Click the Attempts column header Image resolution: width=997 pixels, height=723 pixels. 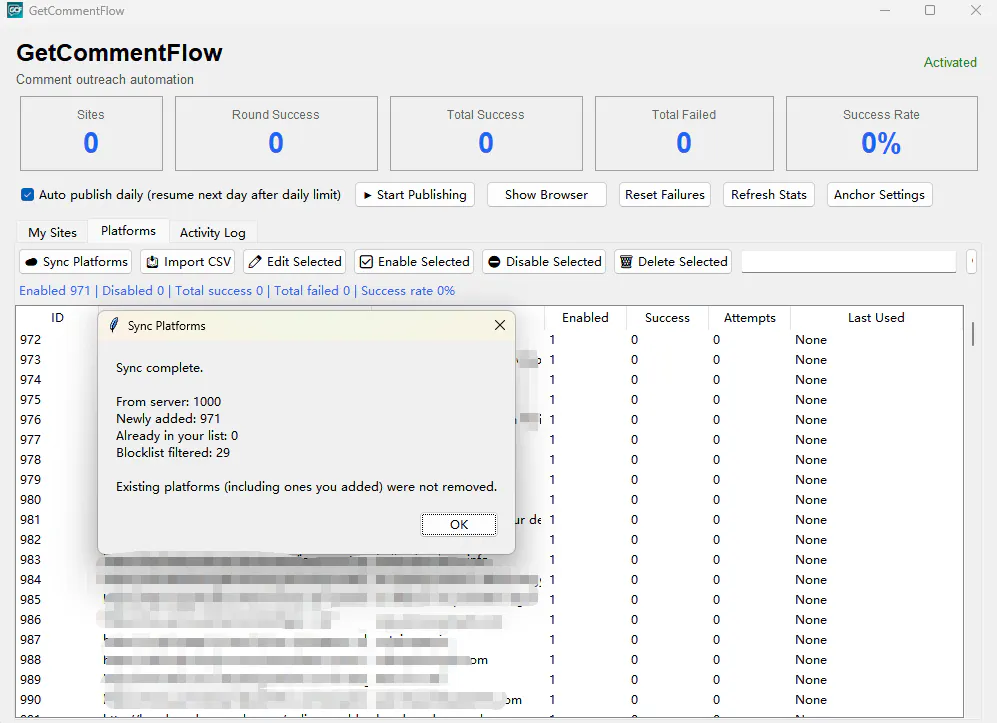[x=750, y=317]
